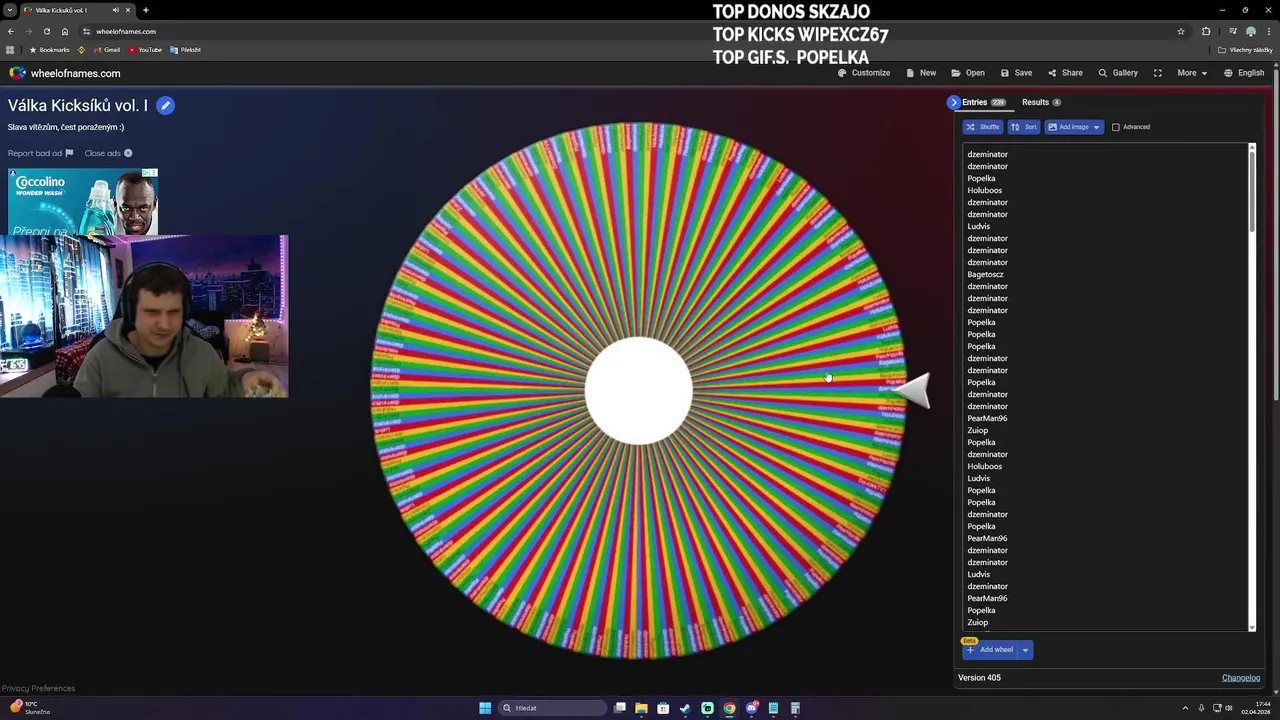1280x720 pixels.
Task: Click the address bar URL field
Action: click(630, 31)
